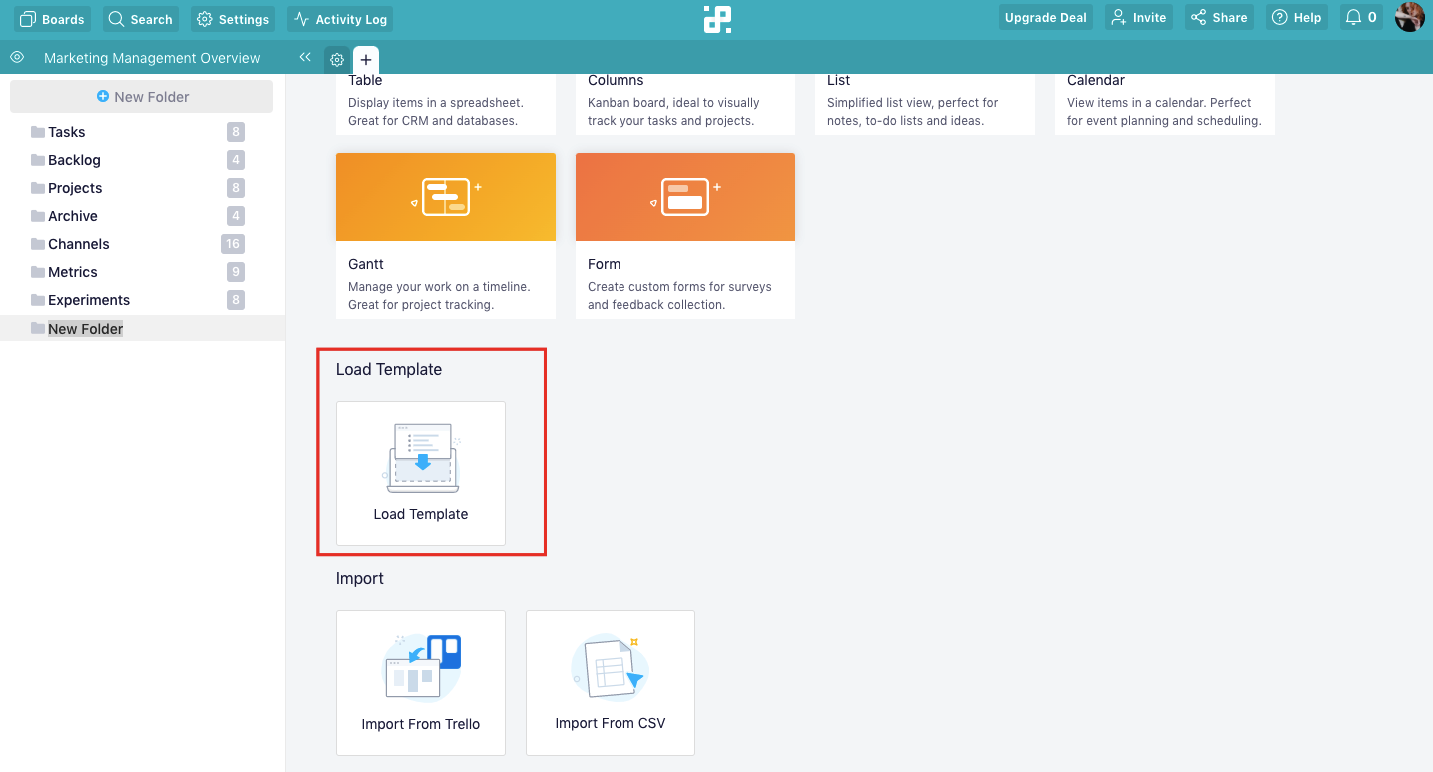This screenshot has width=1433, height=772.
Task: Click the Gantt title text
Action: click(x=366, y=264)
